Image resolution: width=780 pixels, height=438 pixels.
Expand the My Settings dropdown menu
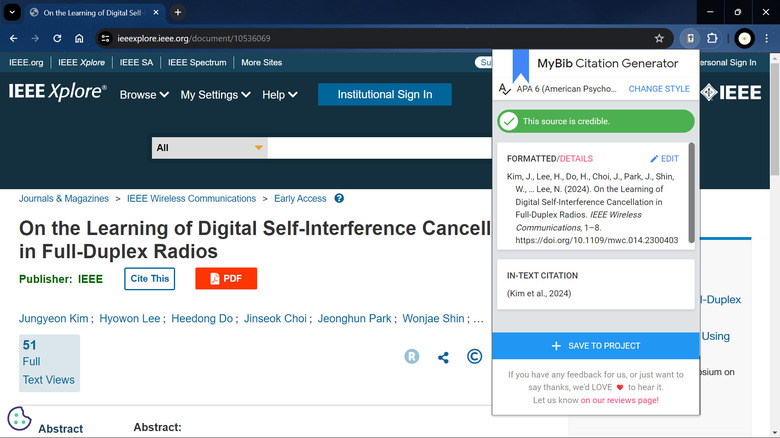[215, 95]
